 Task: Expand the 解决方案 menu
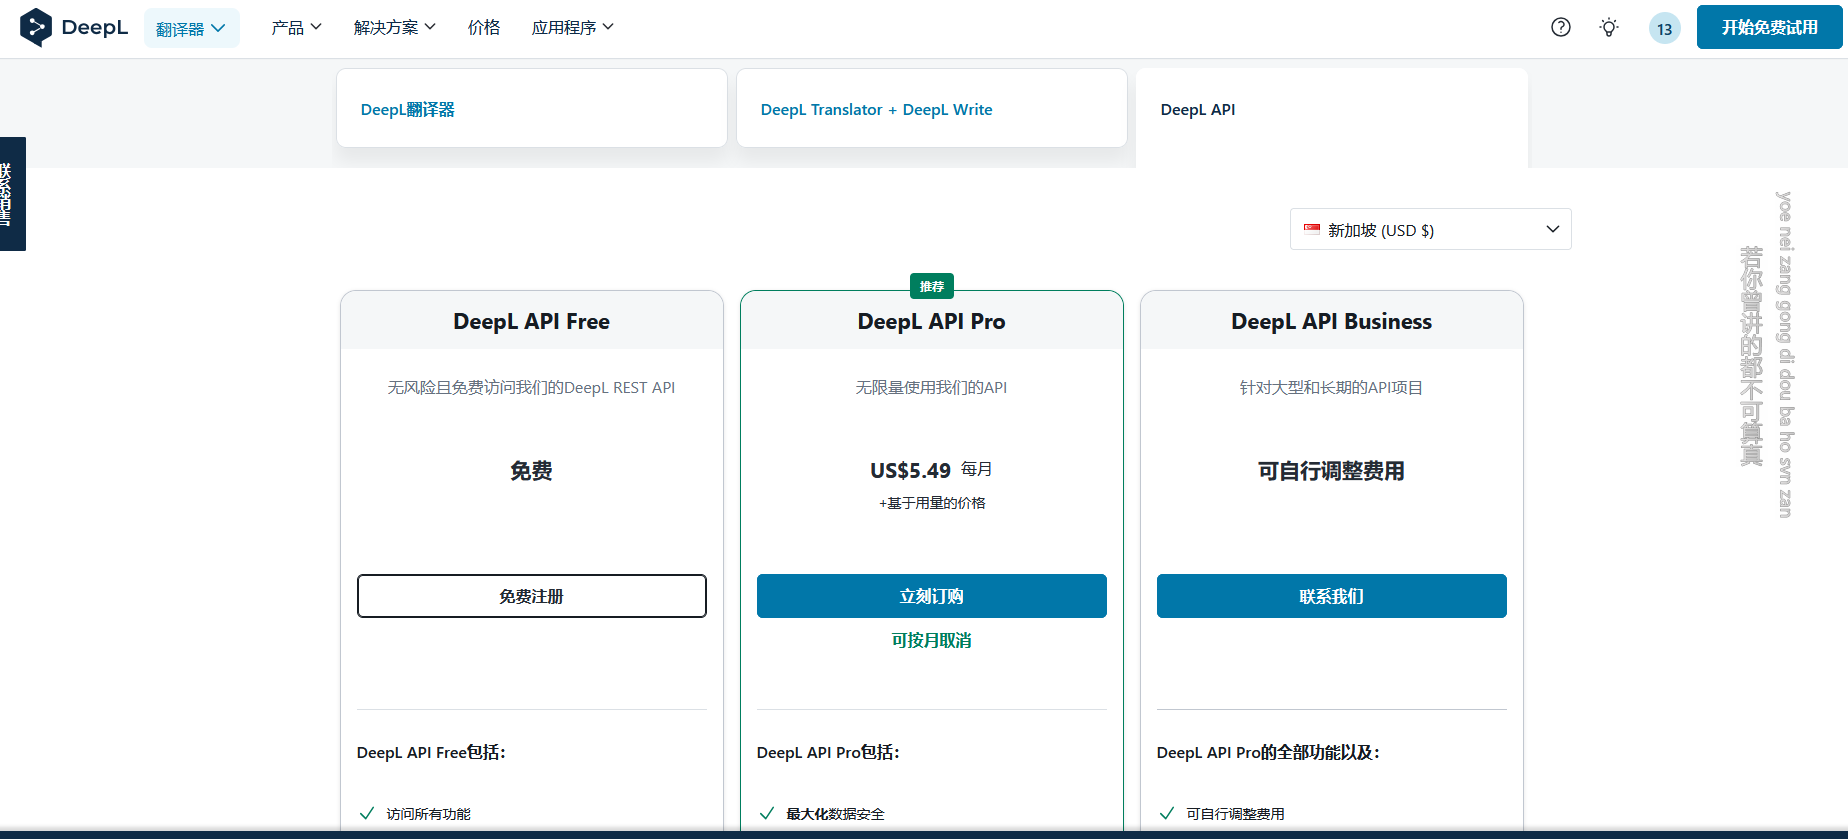(394, 28)
